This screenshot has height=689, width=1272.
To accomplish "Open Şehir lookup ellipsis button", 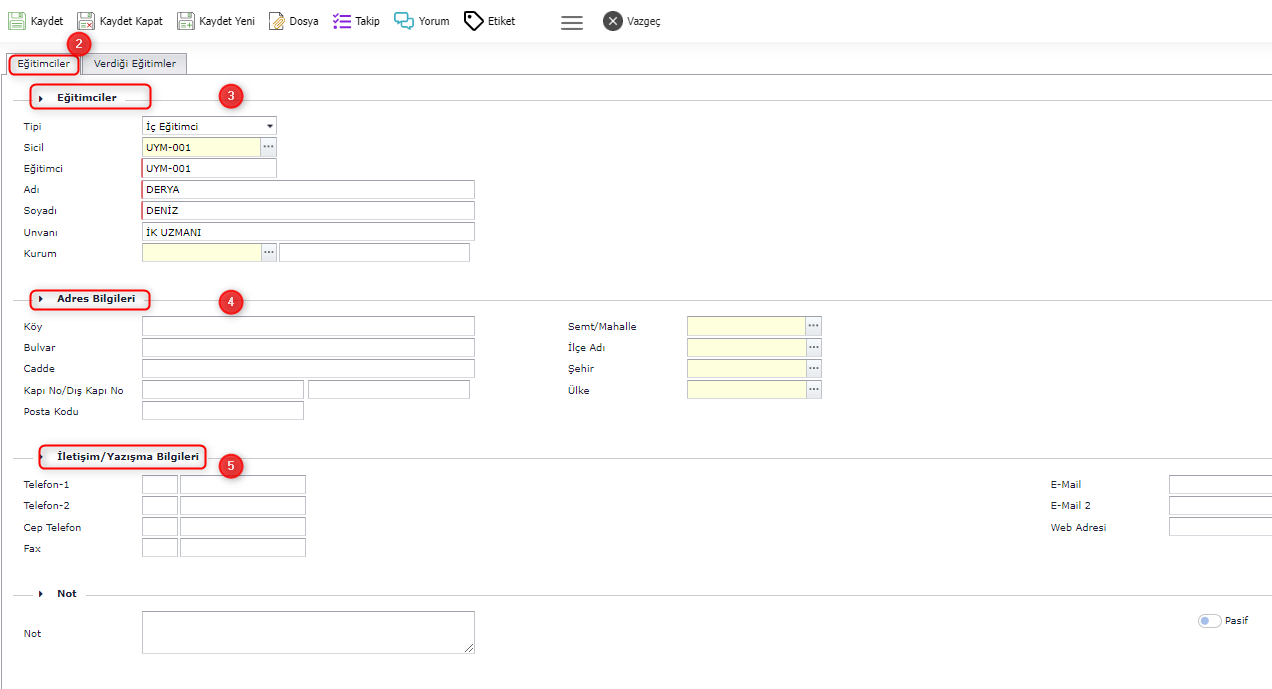I will point(814,368).
